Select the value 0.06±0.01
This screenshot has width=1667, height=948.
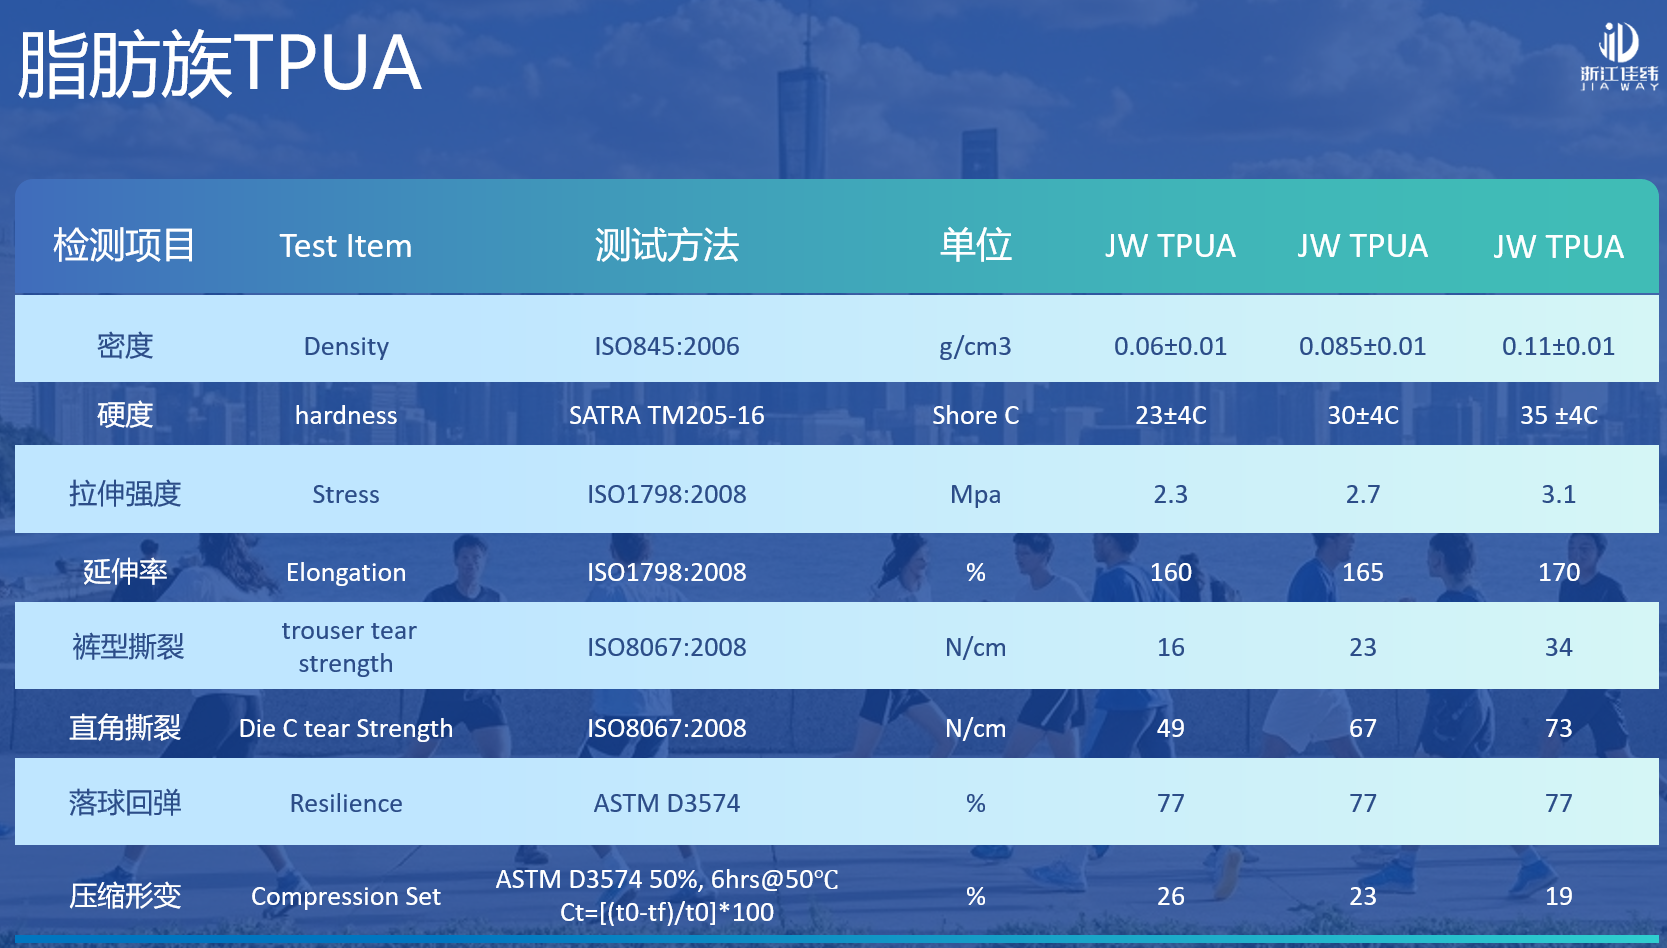1171,346
